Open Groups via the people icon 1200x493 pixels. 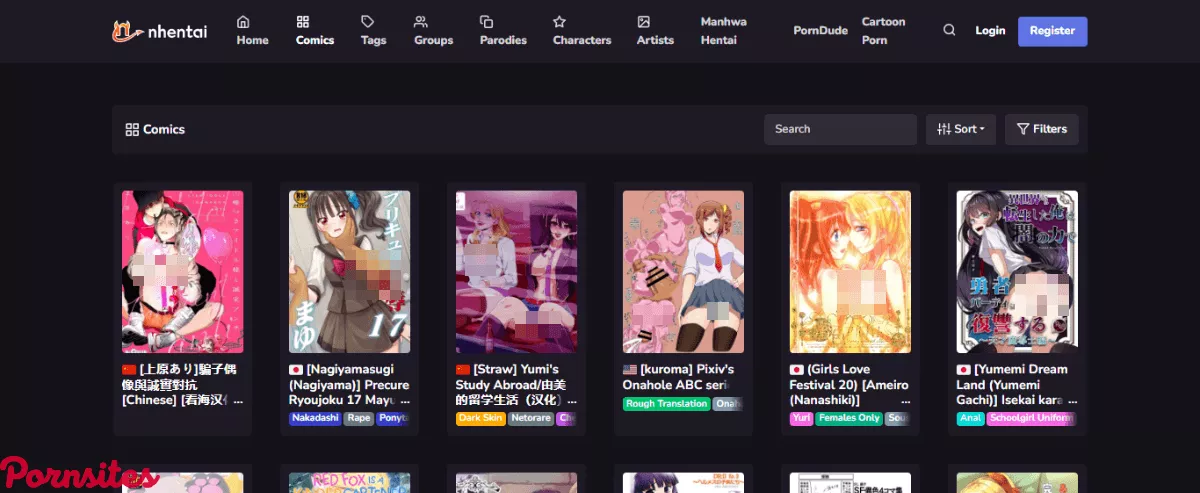[421, 22]
